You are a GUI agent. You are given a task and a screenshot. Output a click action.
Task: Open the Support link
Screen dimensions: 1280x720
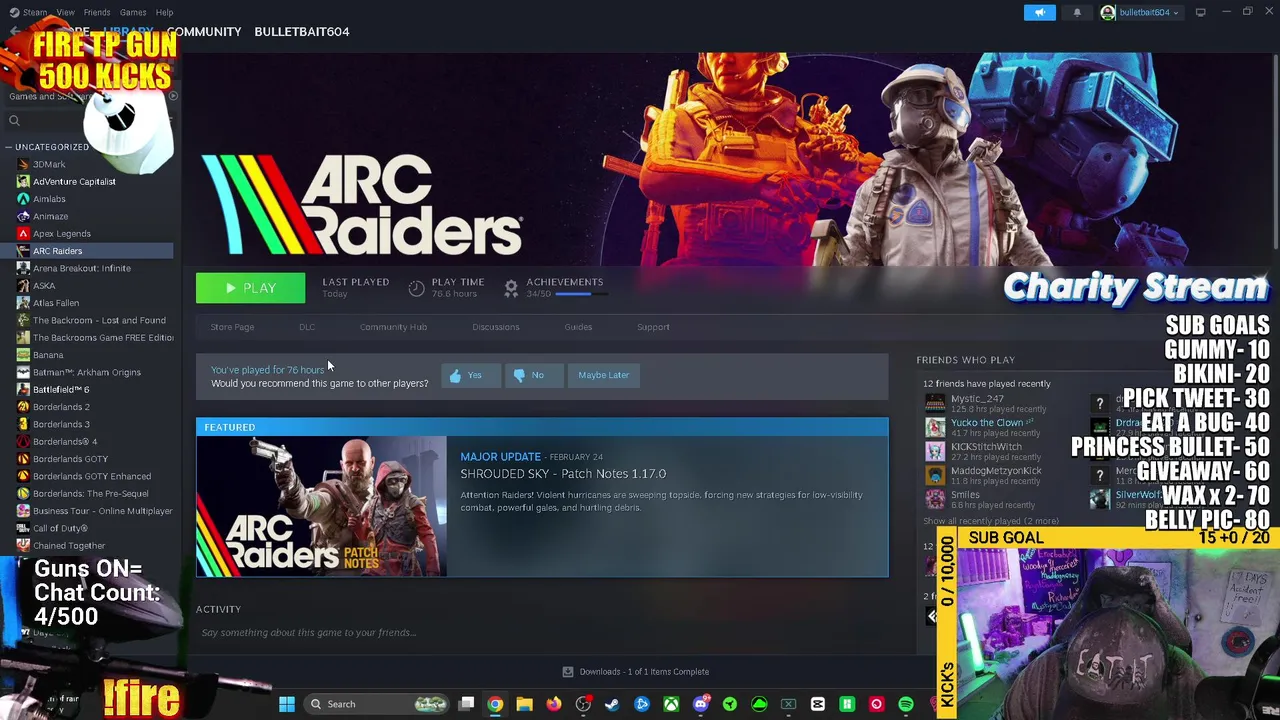coord(653,327)
